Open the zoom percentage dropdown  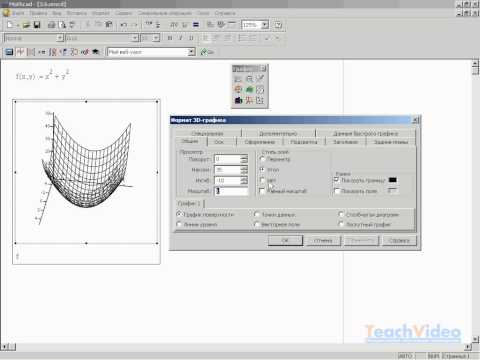tap(265, 25)
